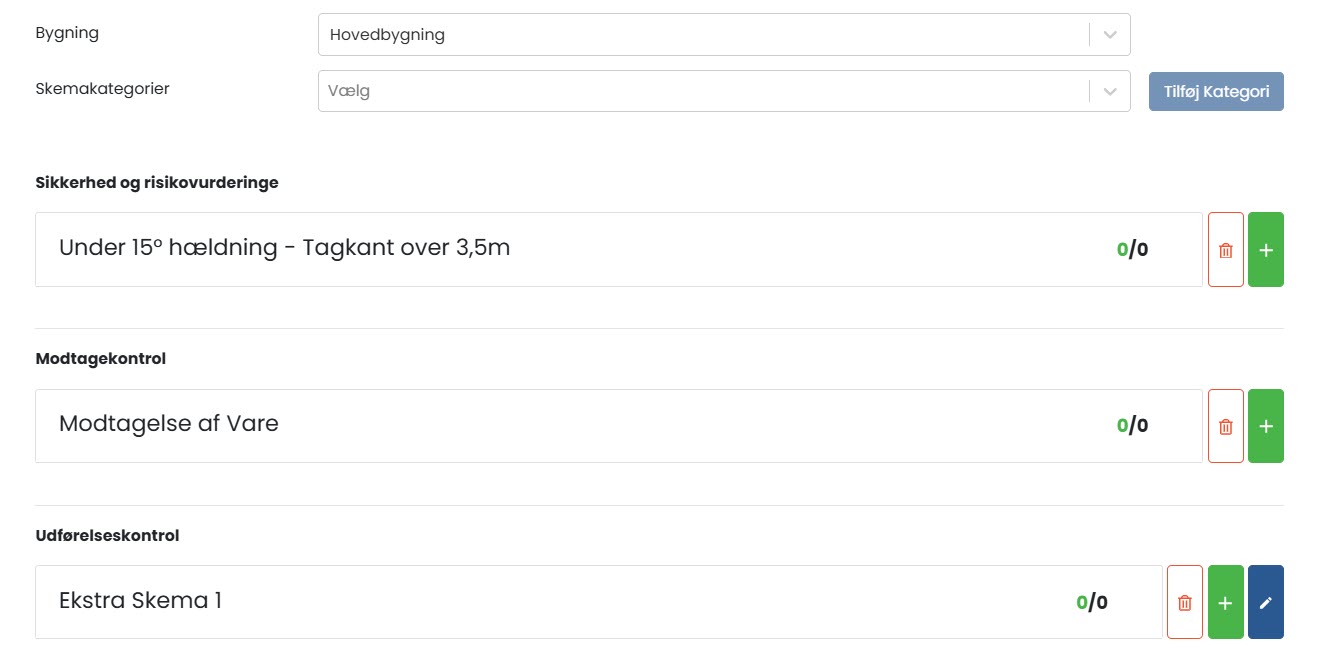Expand the Bygning dropdown chevron

1110,34
